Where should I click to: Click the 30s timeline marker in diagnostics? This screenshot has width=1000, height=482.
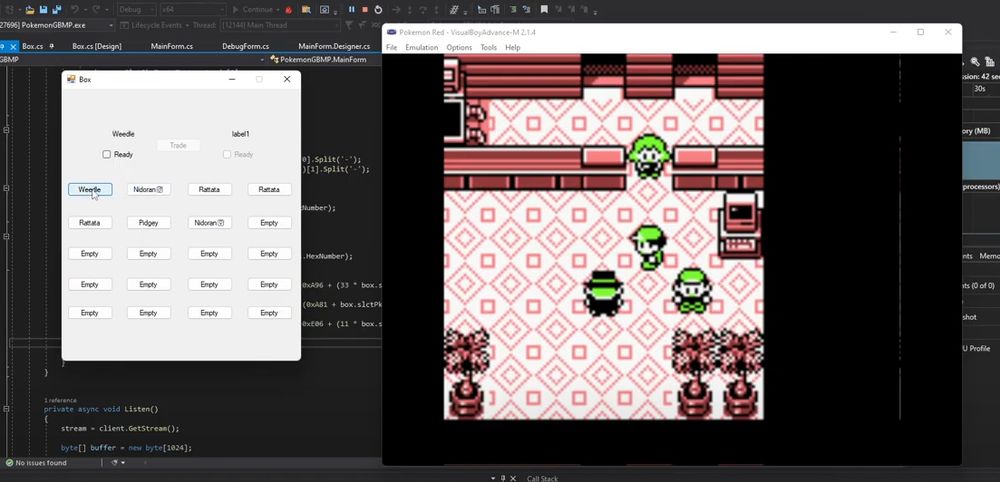point(980,89)
